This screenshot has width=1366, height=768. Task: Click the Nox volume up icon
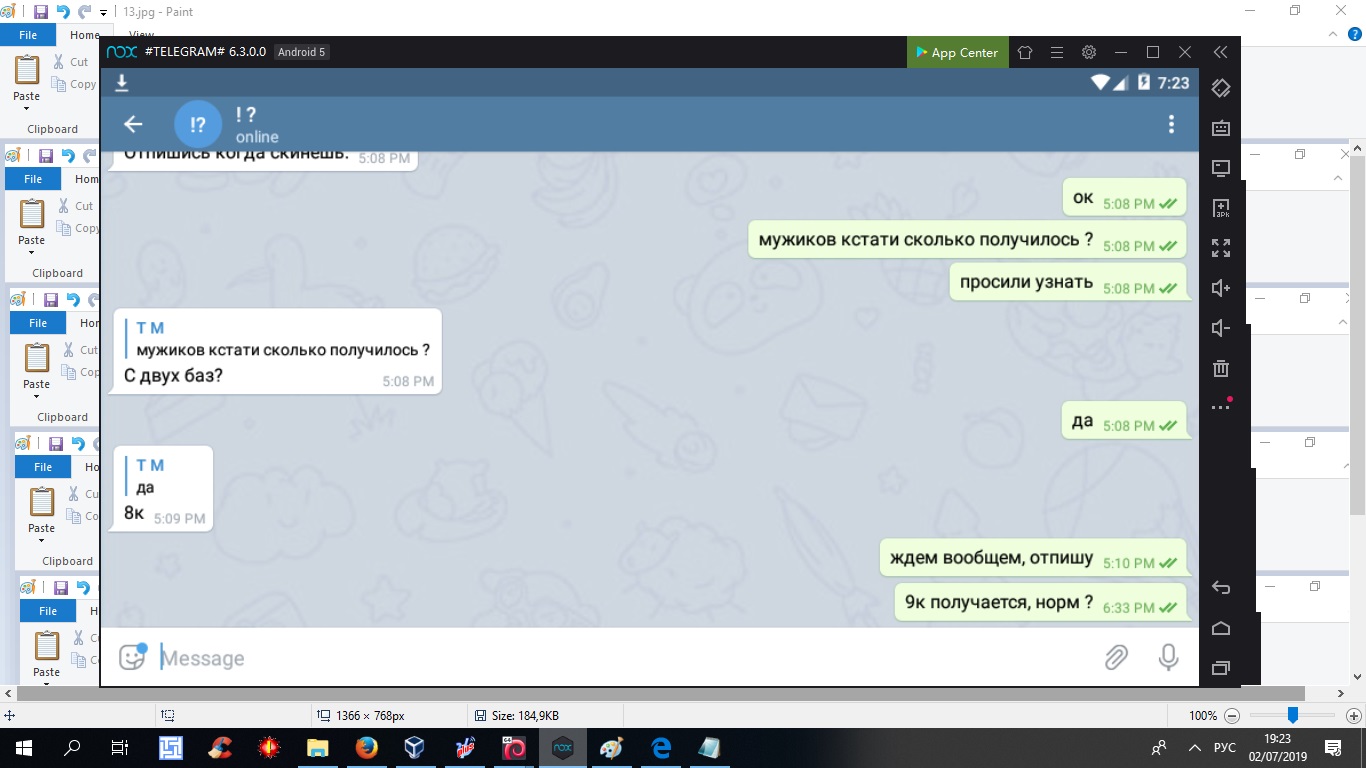pos(1220,288)
